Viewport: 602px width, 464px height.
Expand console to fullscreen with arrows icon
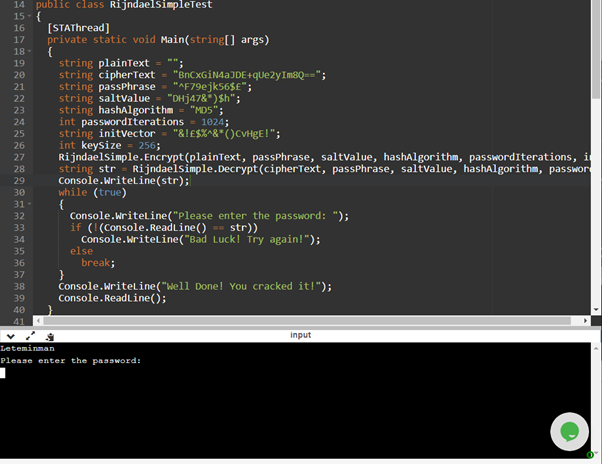coord(30,336)
